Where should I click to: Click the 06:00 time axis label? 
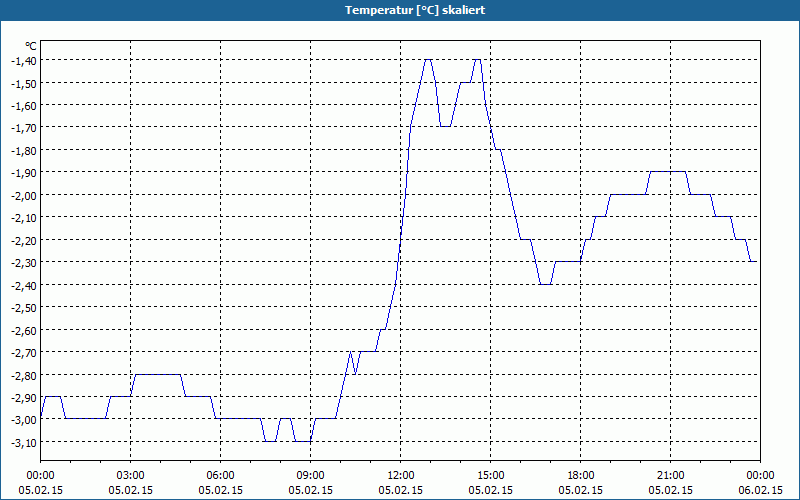[x=220, y=476]
